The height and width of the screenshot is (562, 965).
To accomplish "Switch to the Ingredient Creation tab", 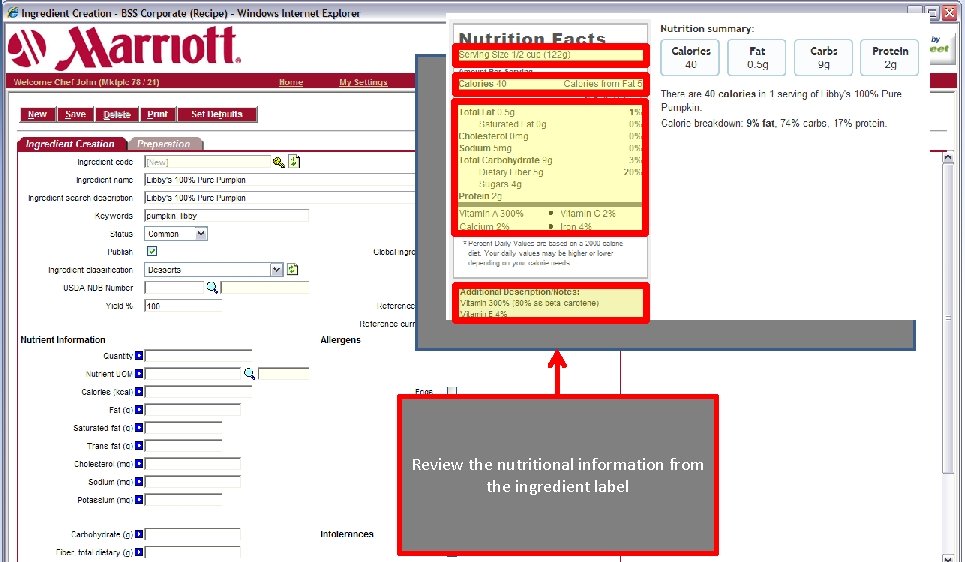I will click(x=70, y=144).
